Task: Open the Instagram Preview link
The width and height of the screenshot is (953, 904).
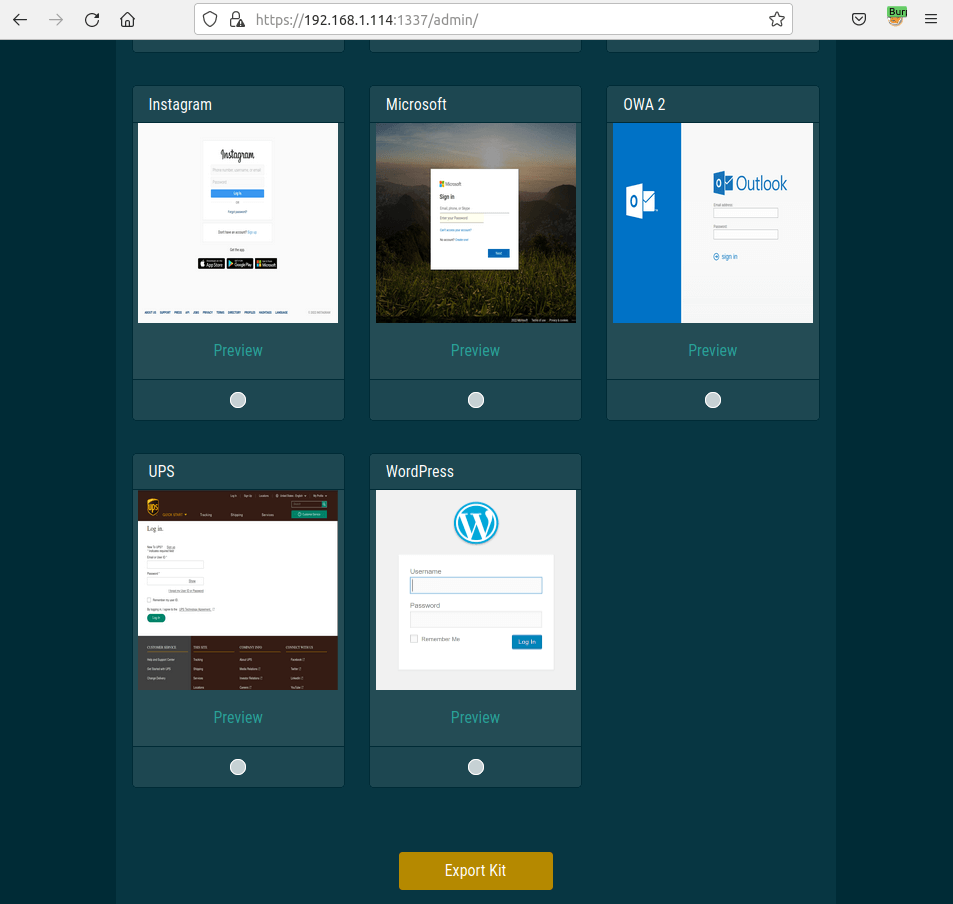Action: pos(238,351)
